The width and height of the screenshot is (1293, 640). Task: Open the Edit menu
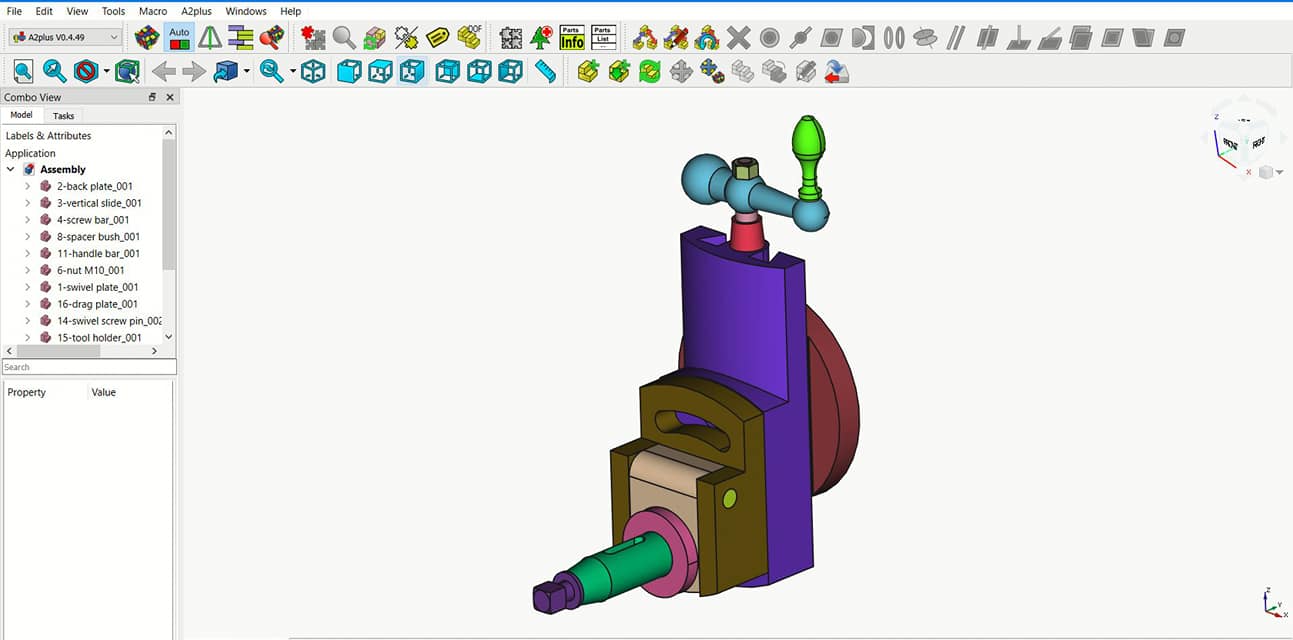[x=44, y=11]
